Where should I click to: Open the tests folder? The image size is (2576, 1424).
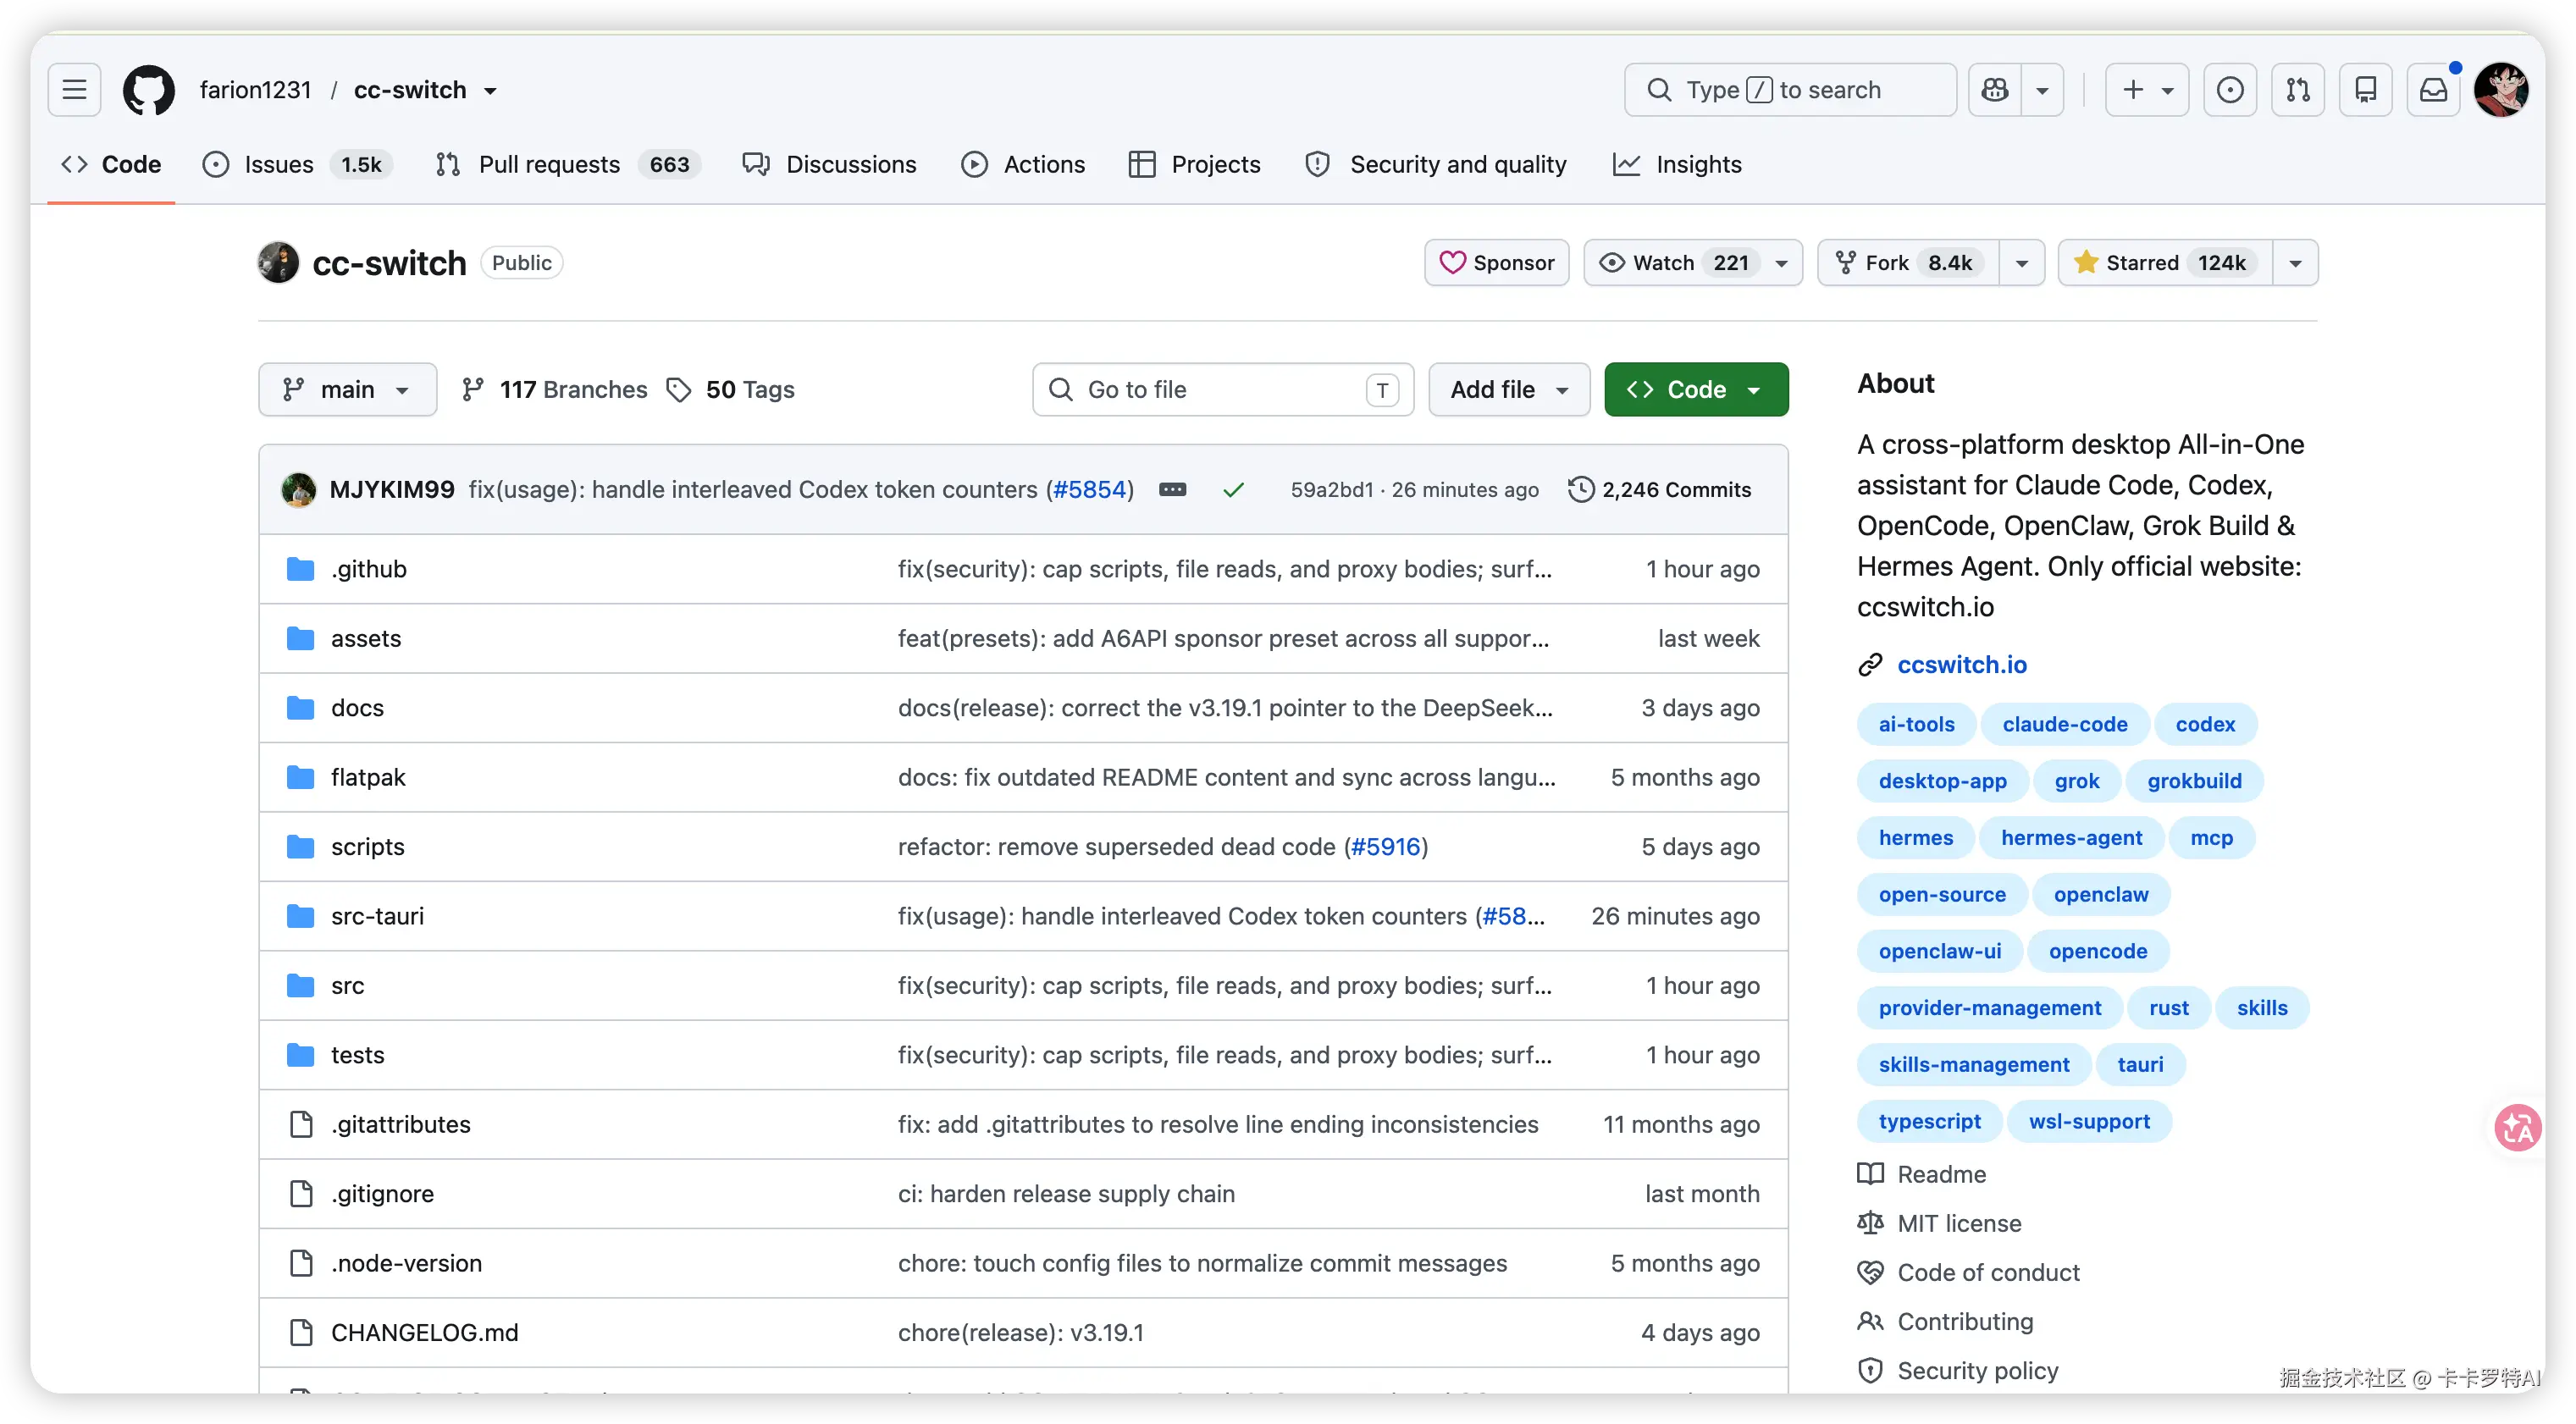(357, 1055)
